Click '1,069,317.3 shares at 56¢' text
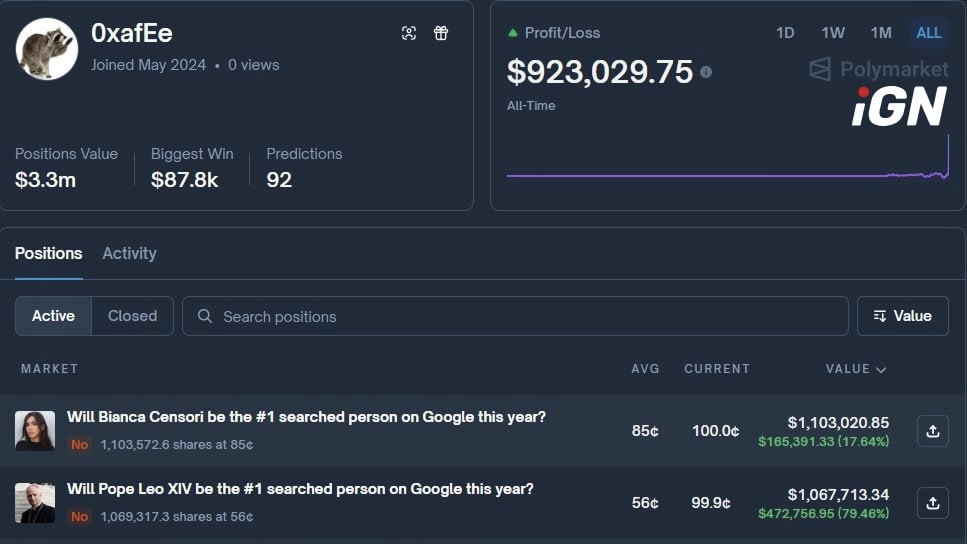The height and width of the screenshot is (544, 967). click(x=177, y=517)
